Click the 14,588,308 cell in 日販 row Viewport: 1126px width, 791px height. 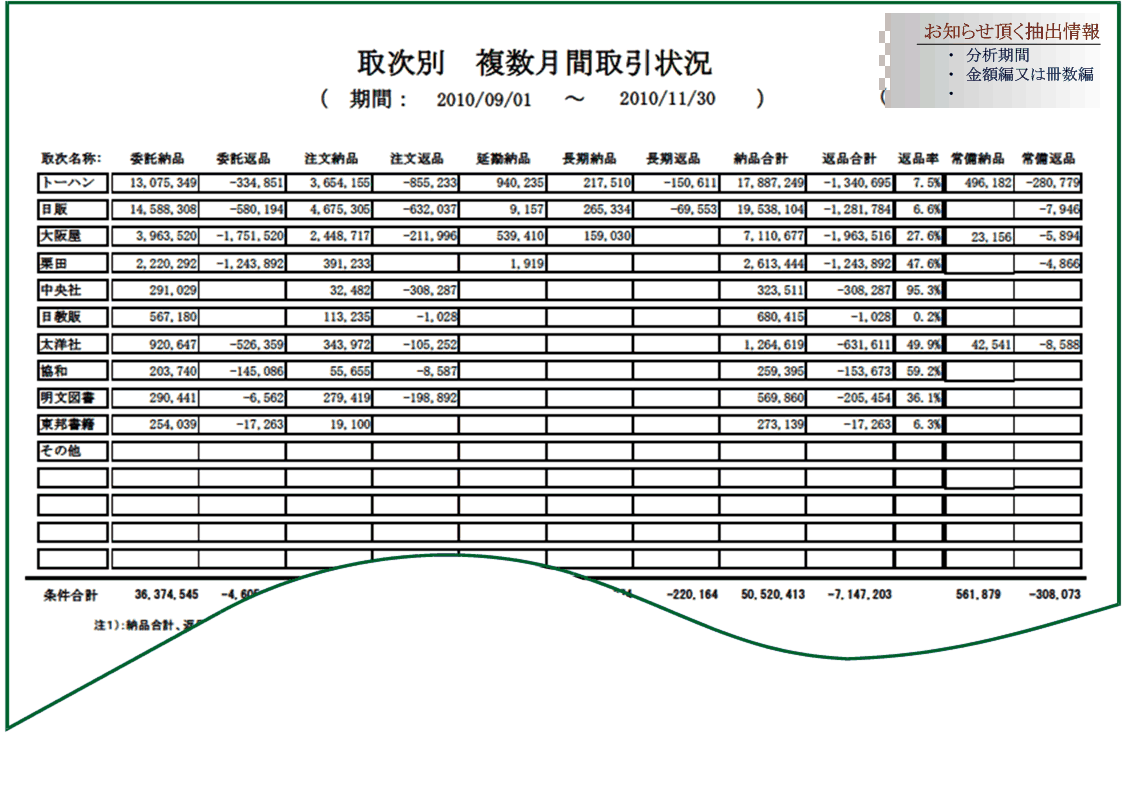point(155,209)
